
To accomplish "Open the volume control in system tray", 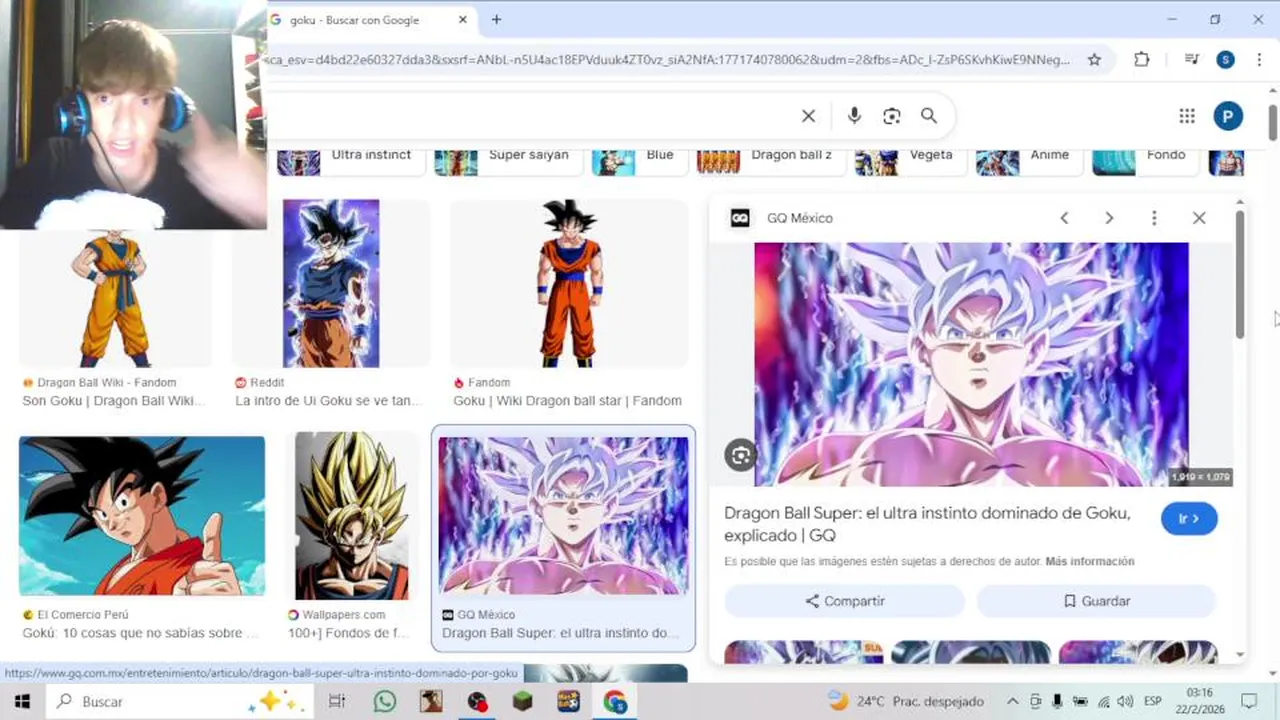I will [1125, 702].
